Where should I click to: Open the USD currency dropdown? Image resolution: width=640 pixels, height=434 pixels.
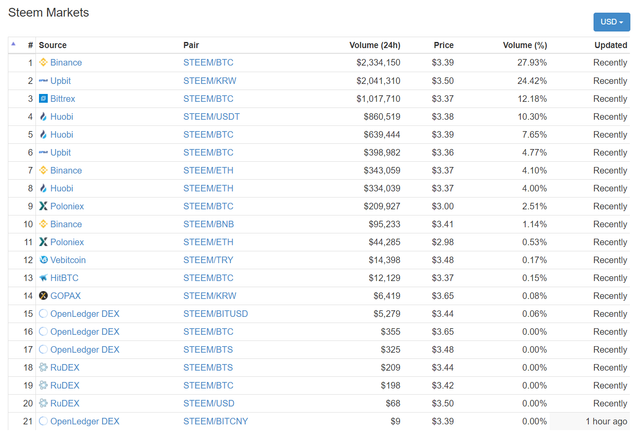[x=611, y=22]
